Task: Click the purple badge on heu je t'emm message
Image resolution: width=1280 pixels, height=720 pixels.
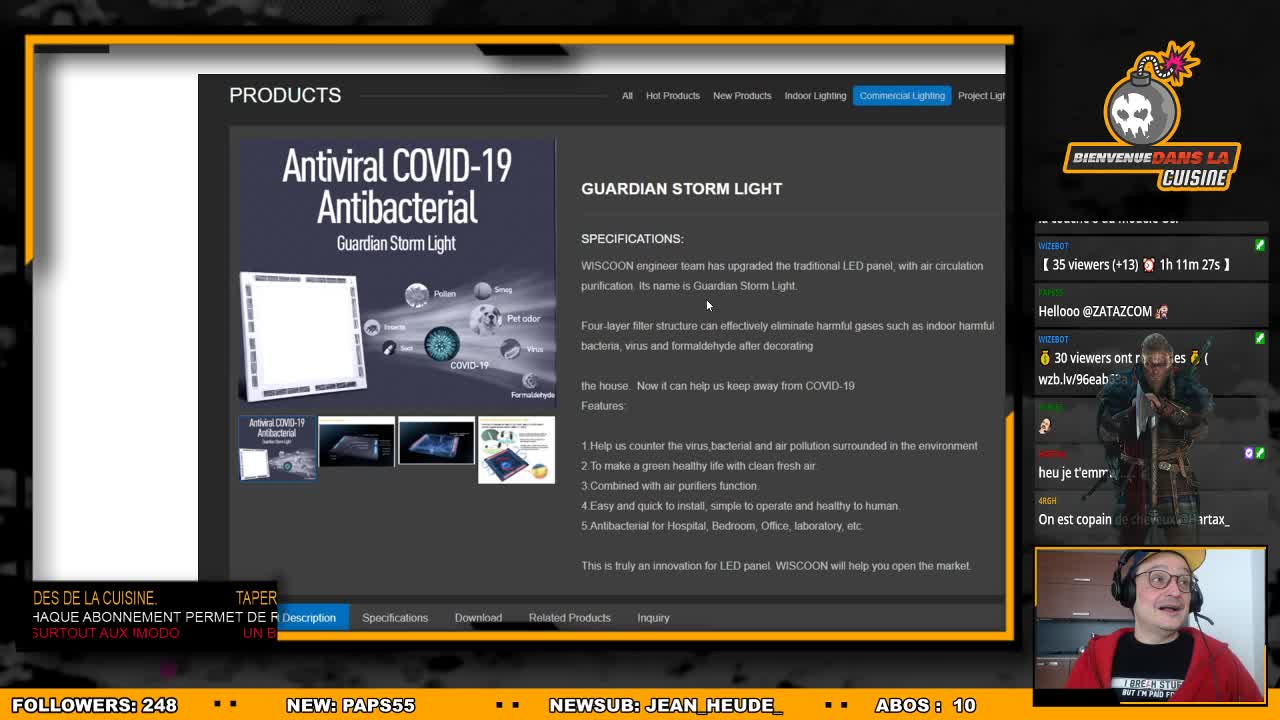Action: 1249,453
